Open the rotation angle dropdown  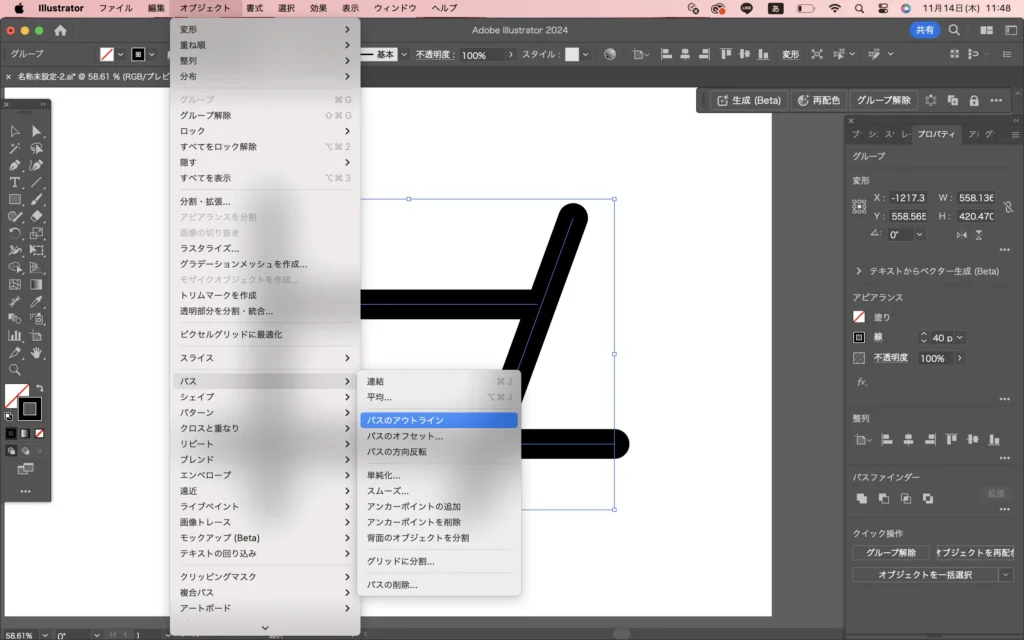coord(919,234)
